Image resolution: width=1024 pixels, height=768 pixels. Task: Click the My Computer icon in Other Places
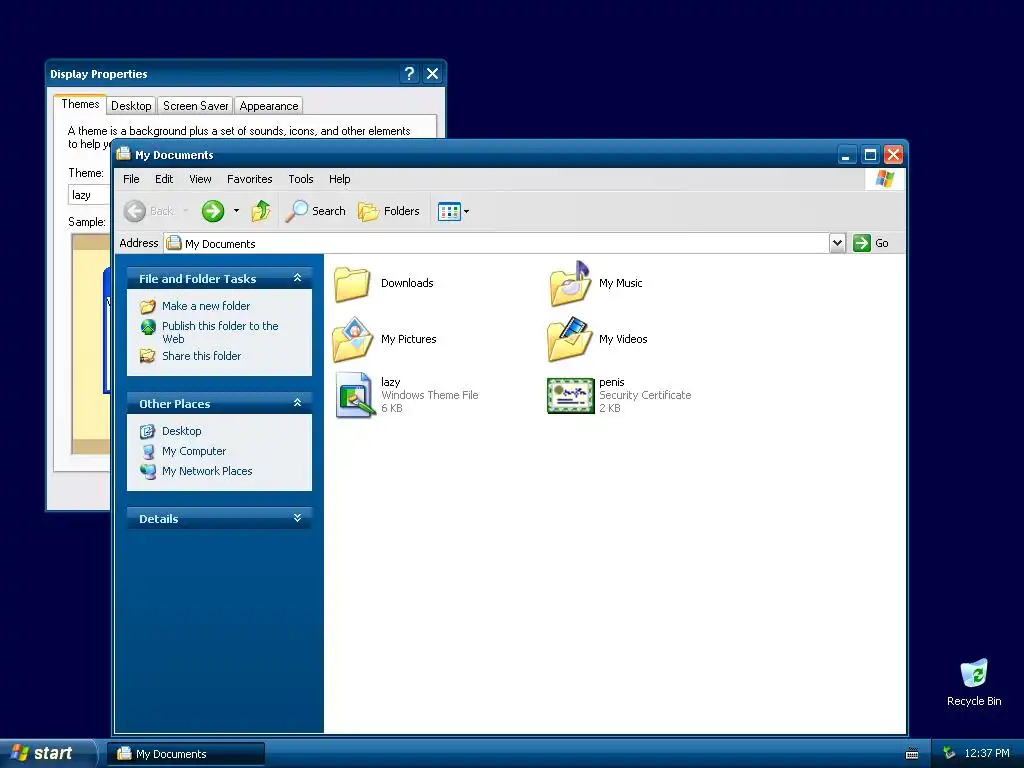pyautogui.click(x=148, y=451)
